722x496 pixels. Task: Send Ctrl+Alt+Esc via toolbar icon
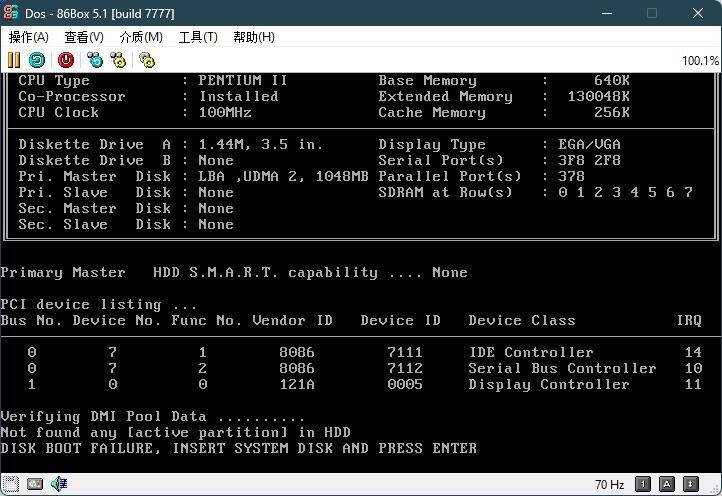coord(118,60)
